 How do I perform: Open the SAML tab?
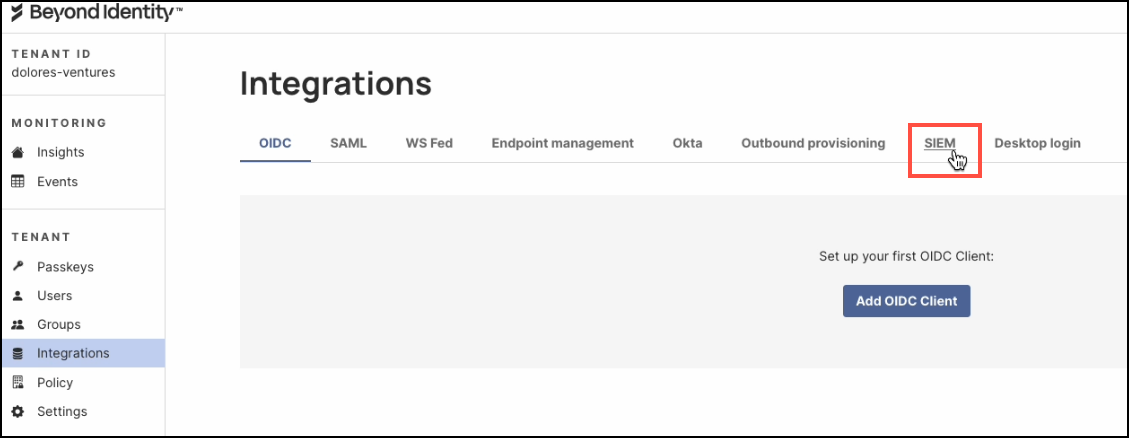point(348,143)
